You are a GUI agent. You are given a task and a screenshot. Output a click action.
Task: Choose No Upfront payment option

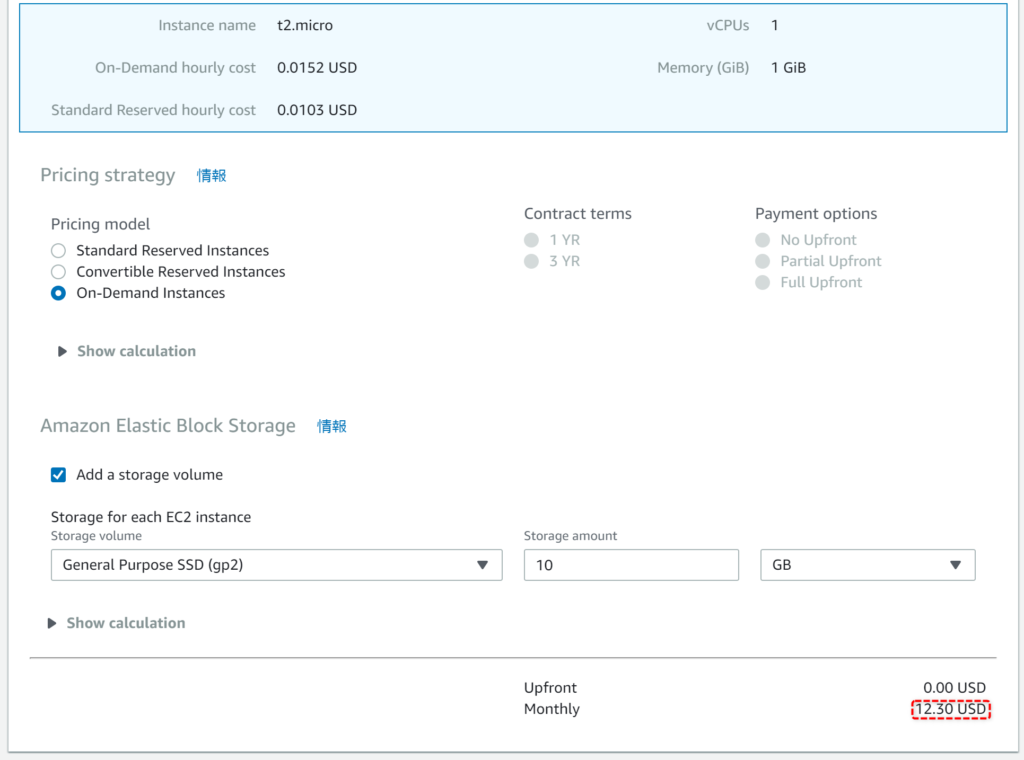763,240
